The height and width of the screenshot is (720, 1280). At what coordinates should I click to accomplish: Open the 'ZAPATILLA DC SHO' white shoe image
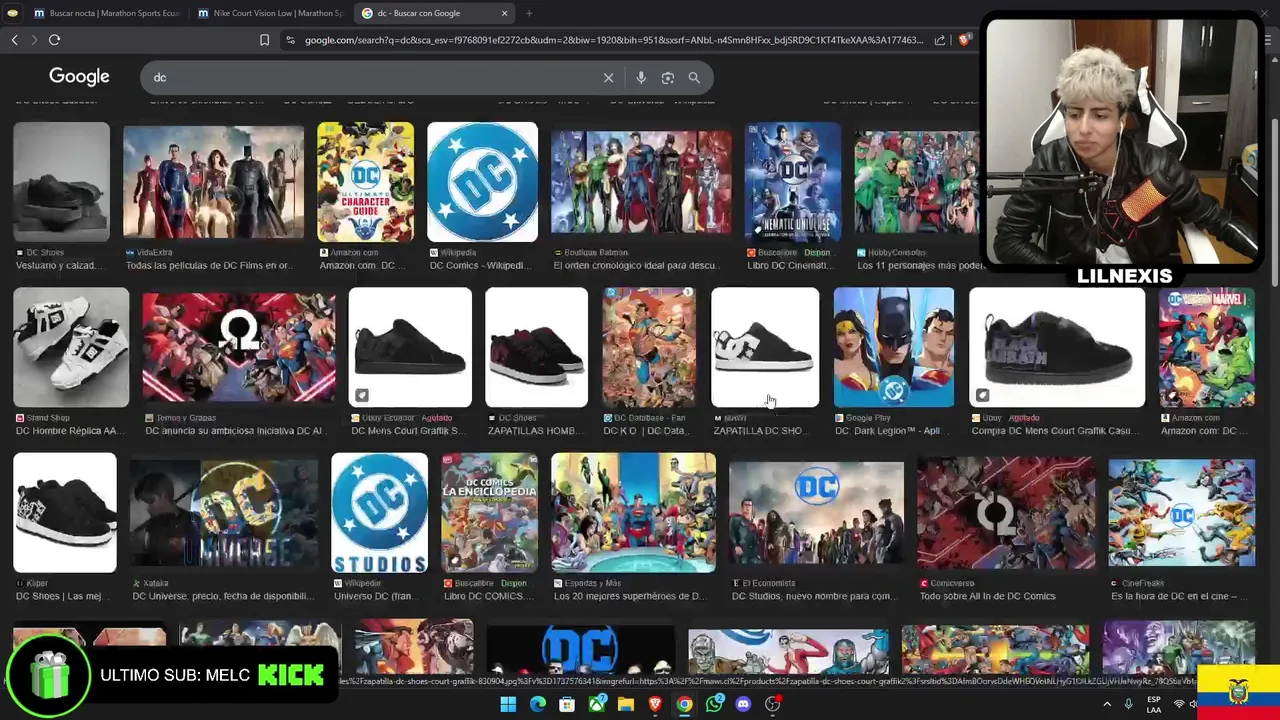pos(765,347)
